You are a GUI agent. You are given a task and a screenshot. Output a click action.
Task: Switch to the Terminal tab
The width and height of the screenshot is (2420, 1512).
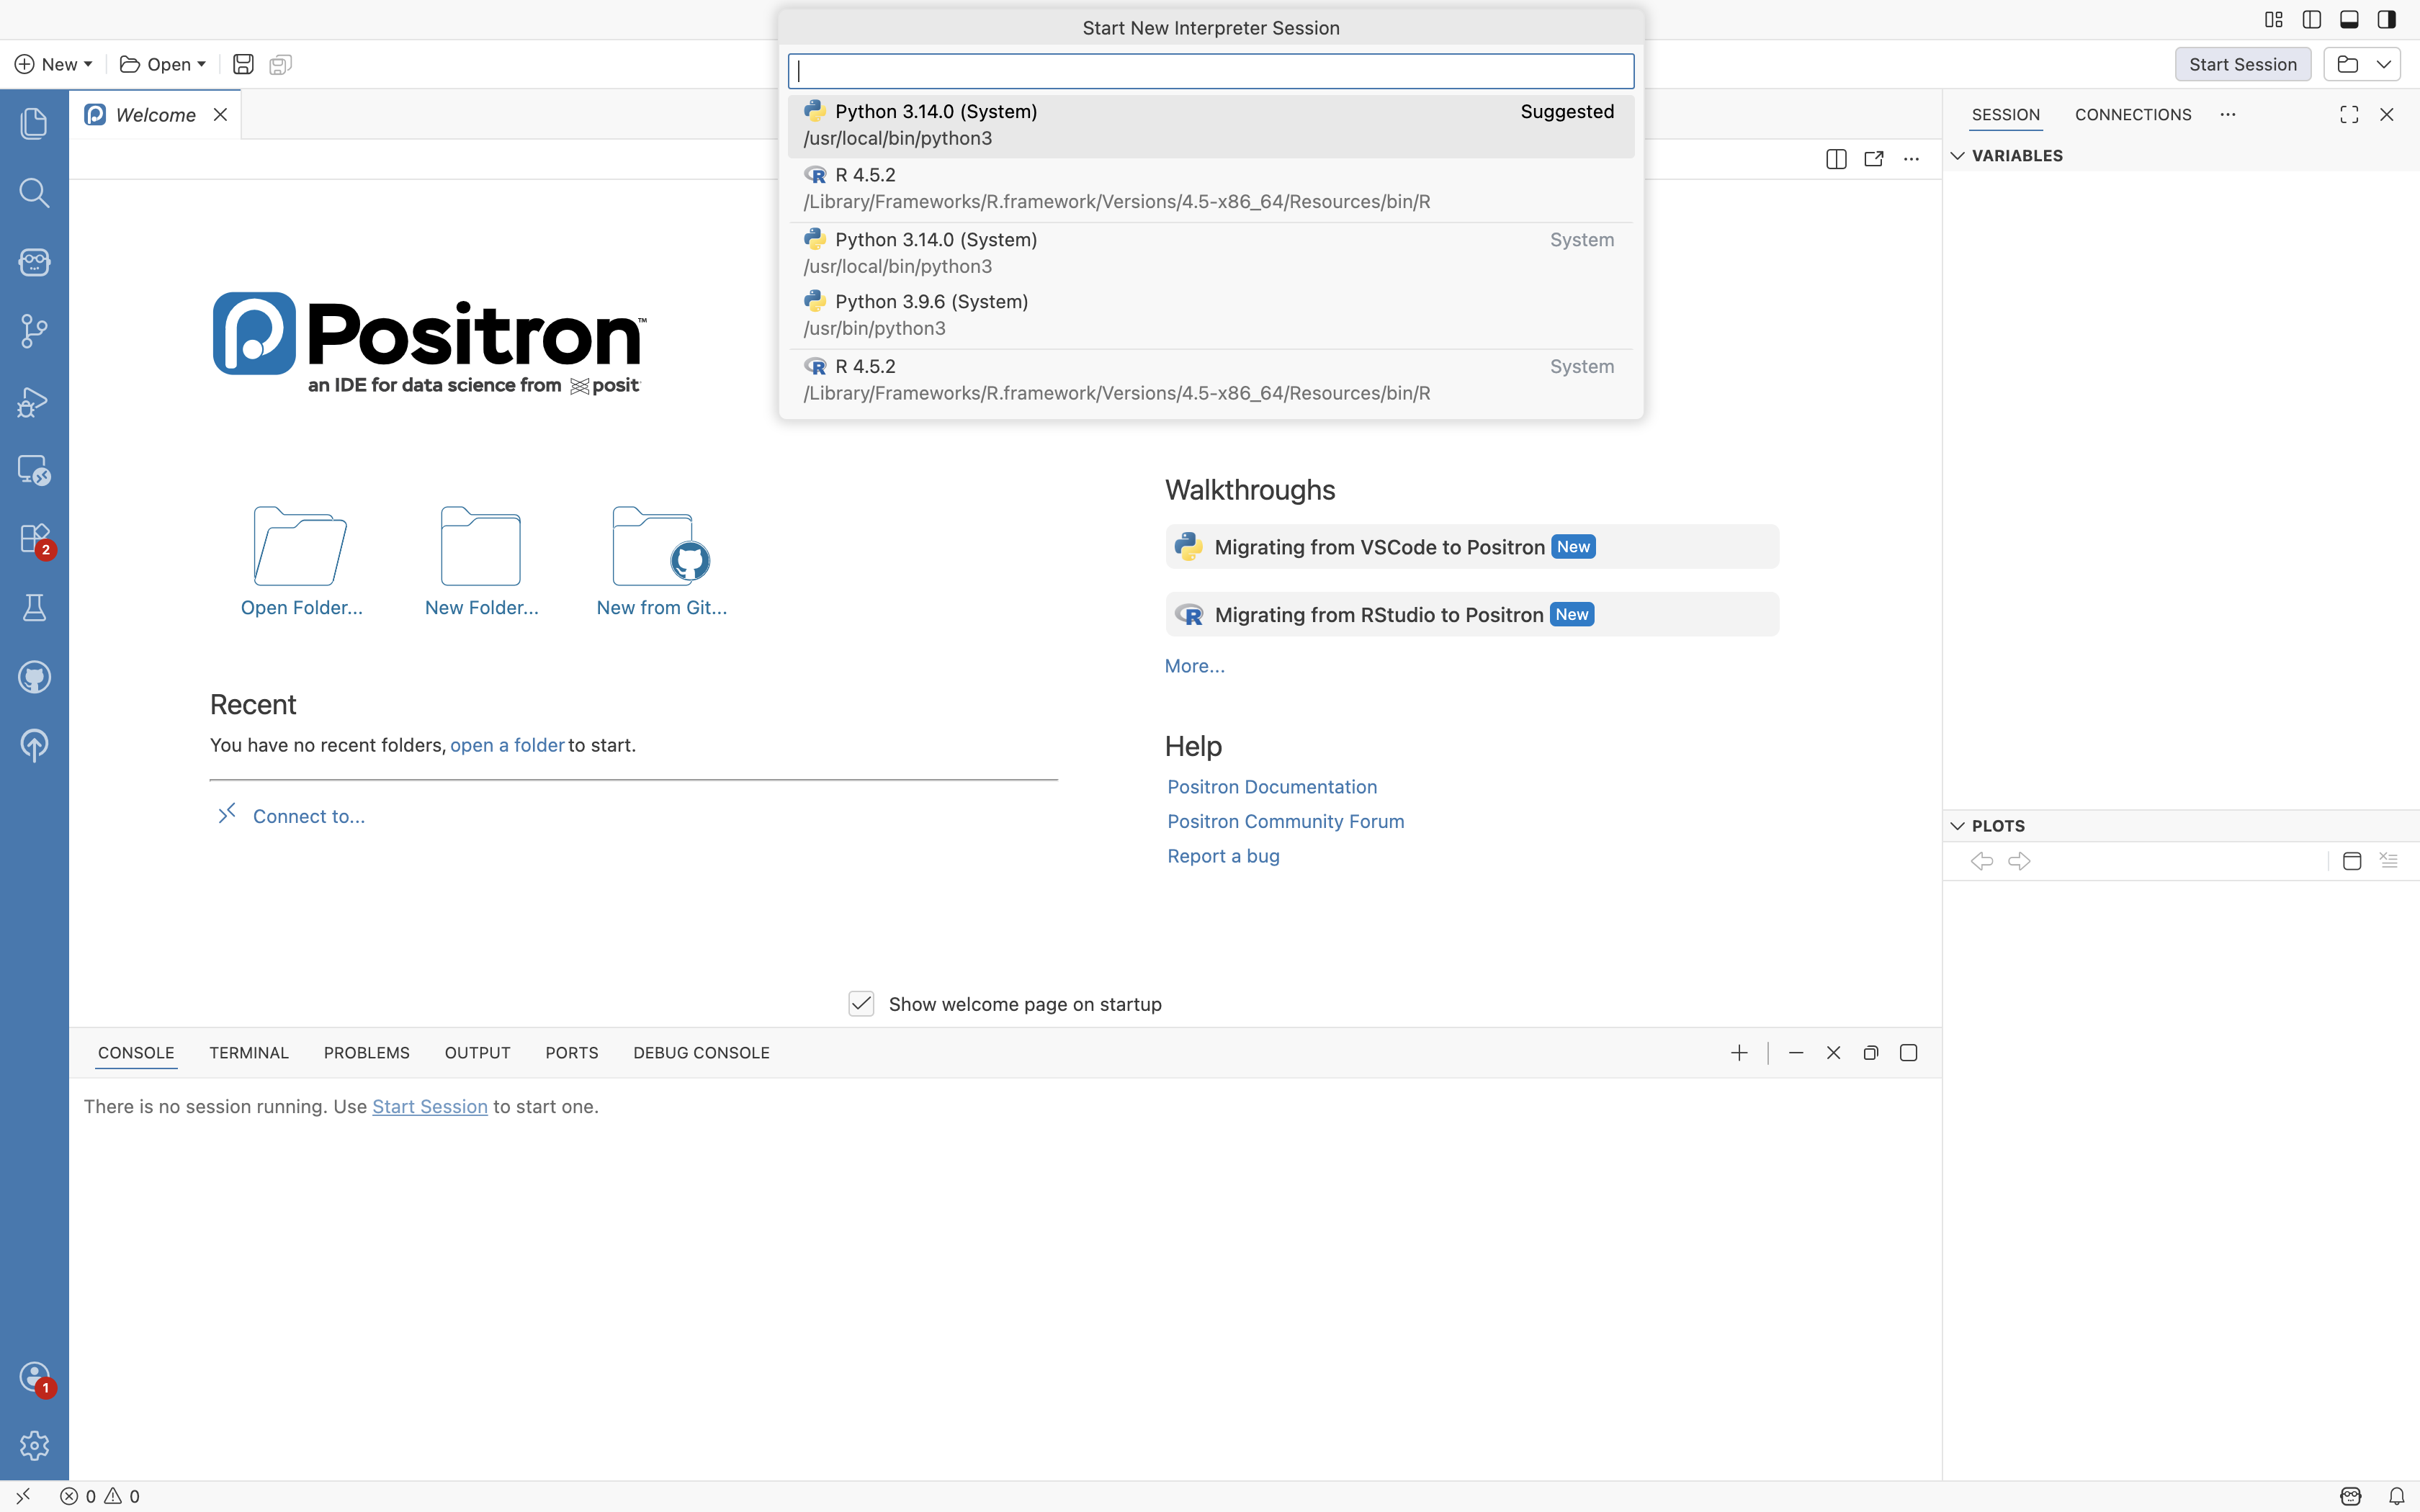tap(249, 1053)
